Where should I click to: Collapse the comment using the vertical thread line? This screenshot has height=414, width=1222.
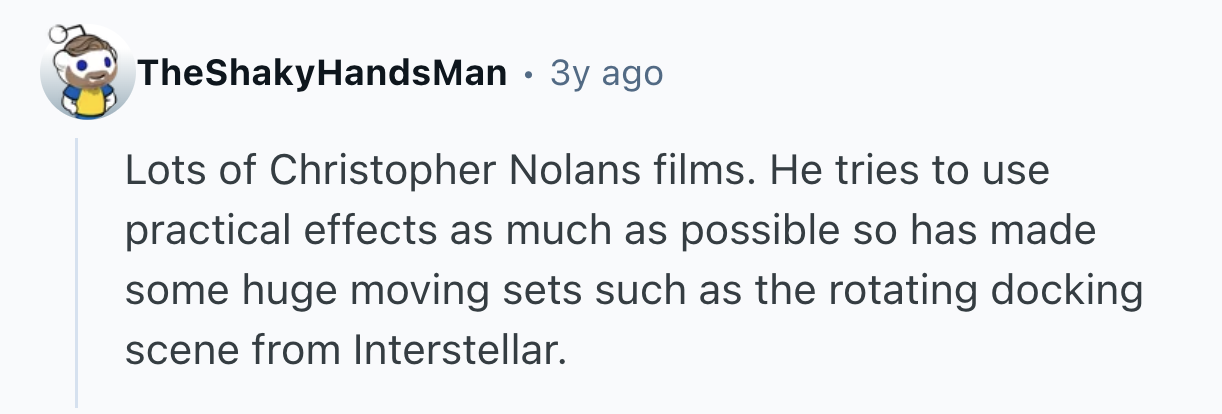pos(77,270)
